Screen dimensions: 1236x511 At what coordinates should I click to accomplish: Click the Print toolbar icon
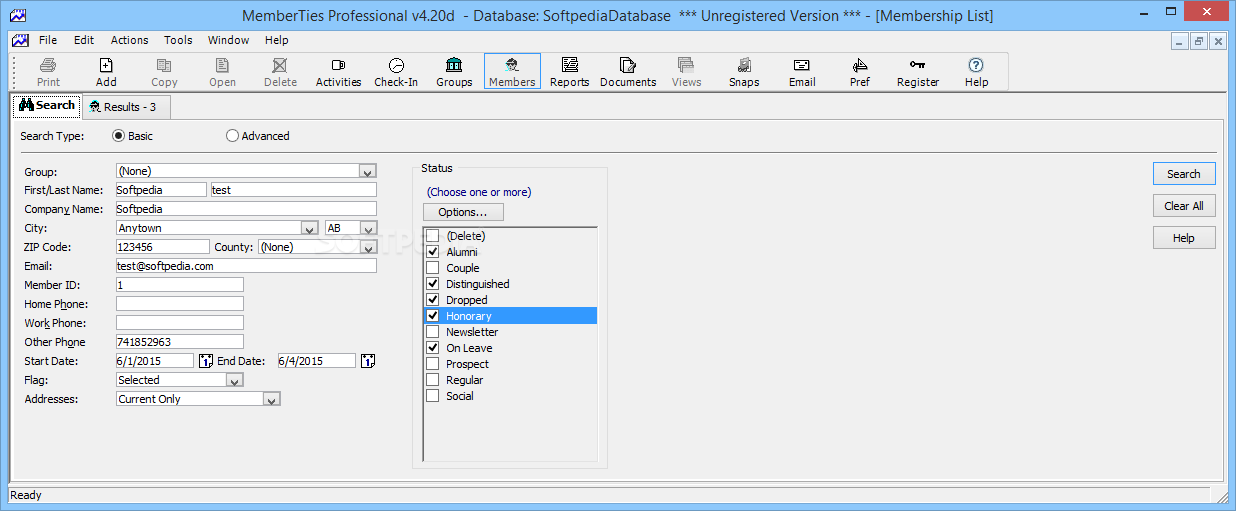(x=48, y=72)
